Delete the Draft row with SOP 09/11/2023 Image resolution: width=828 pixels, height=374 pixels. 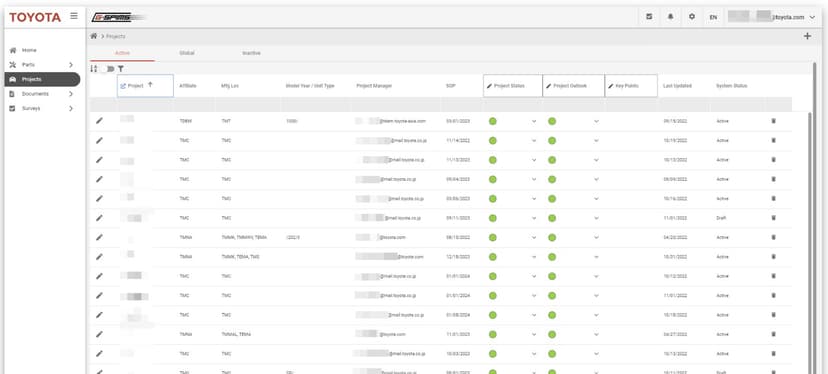click(x=774, y=218)
